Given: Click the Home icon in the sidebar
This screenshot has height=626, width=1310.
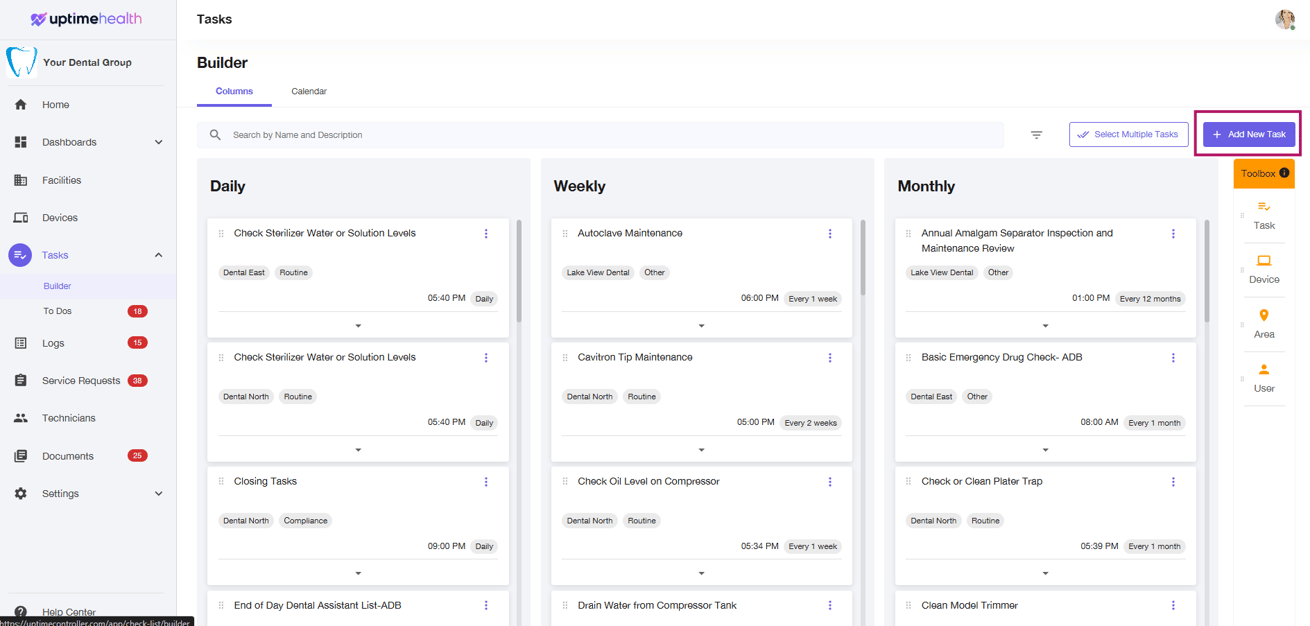Looking at the screenshot, I should [x=21, y=104].
